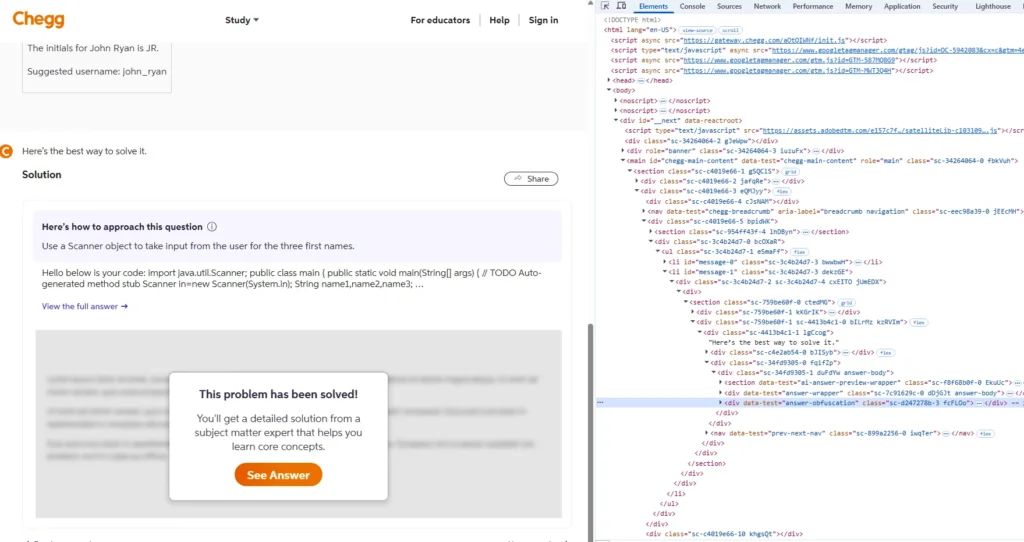Expand the answer-wrapper div node
Image resolution: width=1024 pixels, height=542 pixels.
pyautogui.click(x=720, y=393)
